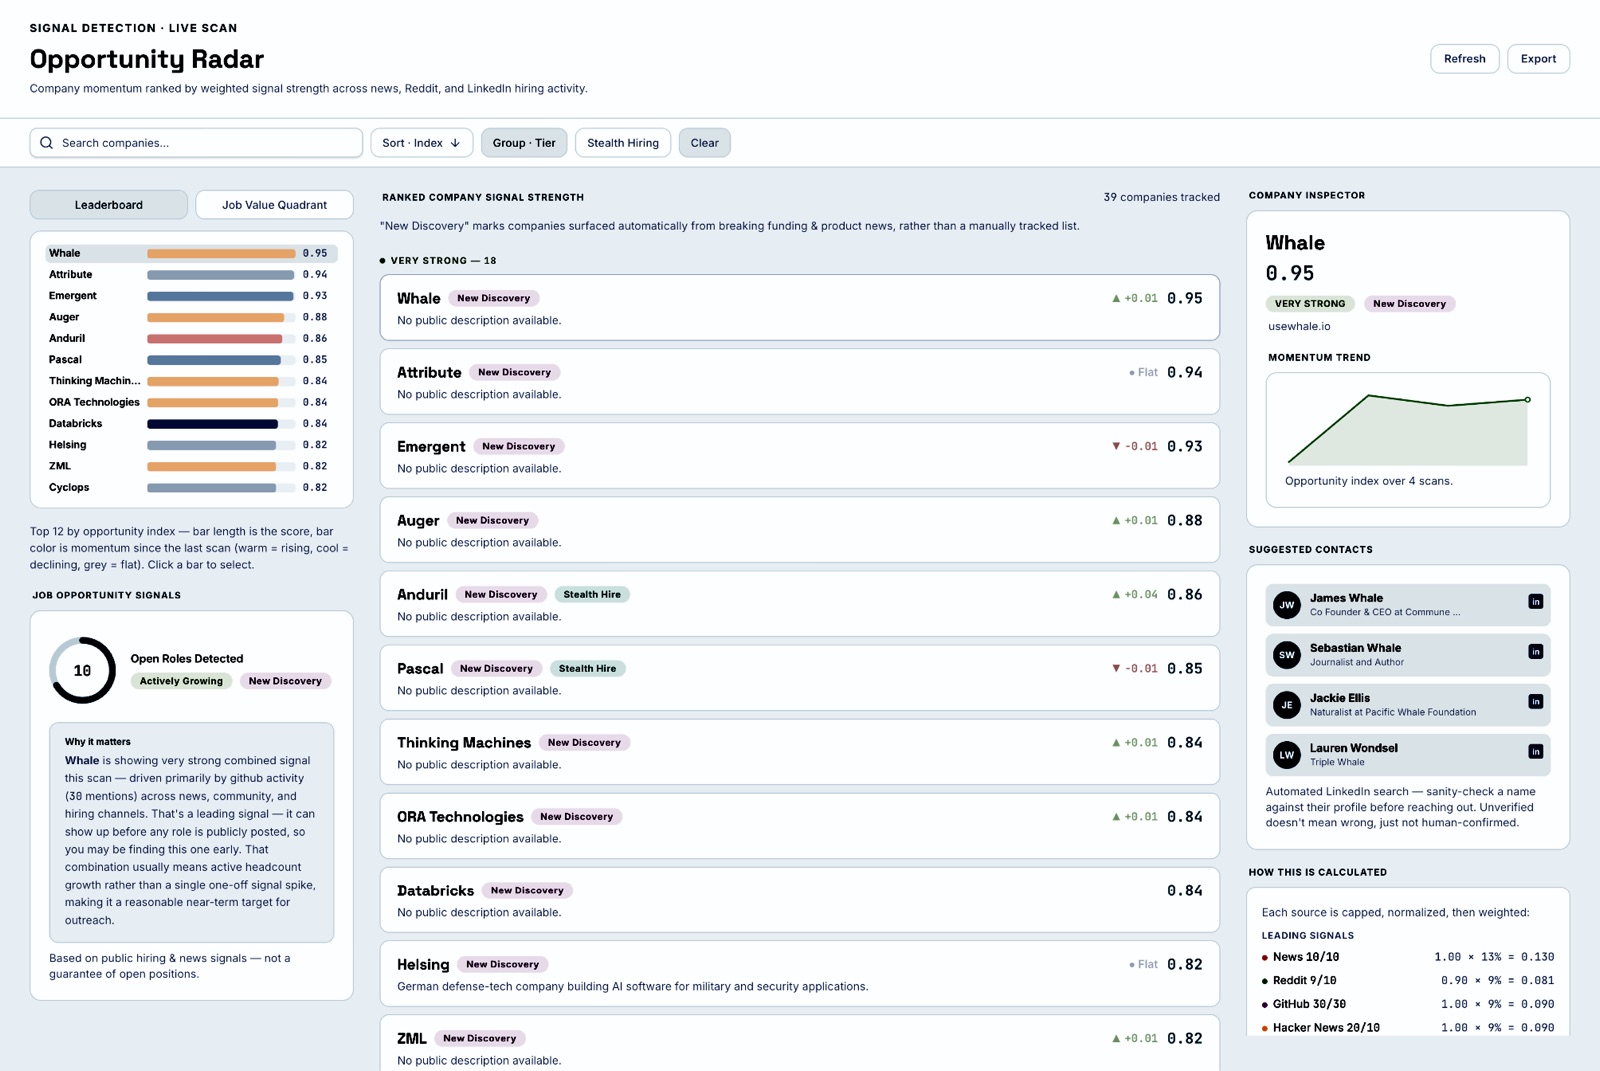Image resolution: width=1600 pixels, height=1071 pixels.
Task: Click the Export button
Action: point(1538,59)
